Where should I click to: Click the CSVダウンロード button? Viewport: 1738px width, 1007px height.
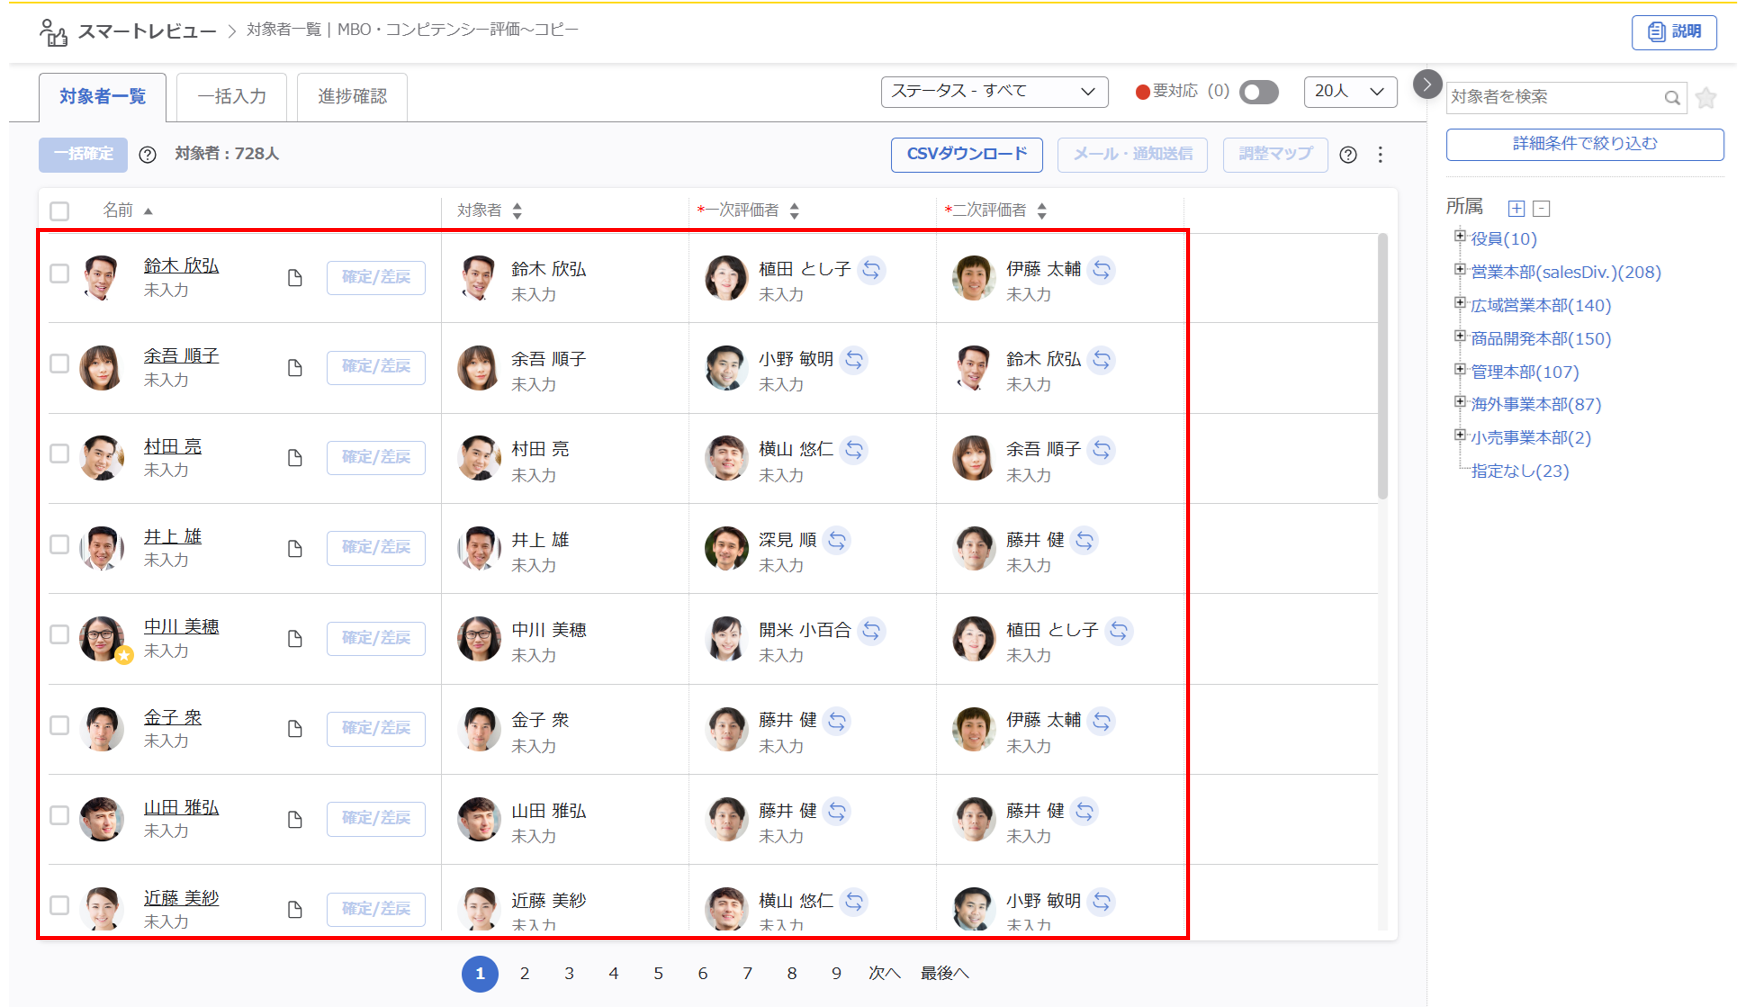pyautogui.click(x=966, y=154)
